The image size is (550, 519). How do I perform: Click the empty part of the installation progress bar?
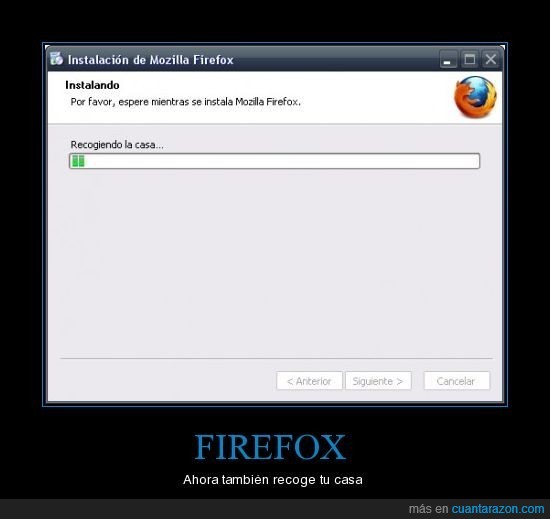[282, 161]
